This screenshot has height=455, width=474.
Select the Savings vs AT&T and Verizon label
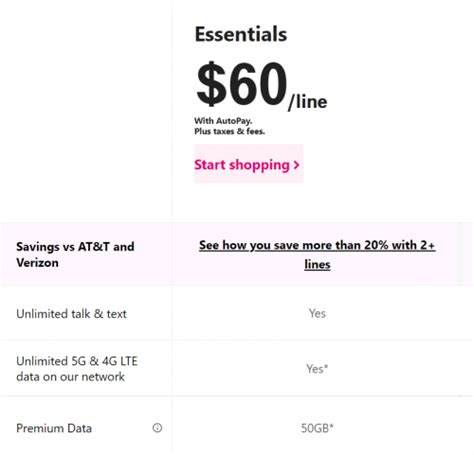click(x=75, y=255)
